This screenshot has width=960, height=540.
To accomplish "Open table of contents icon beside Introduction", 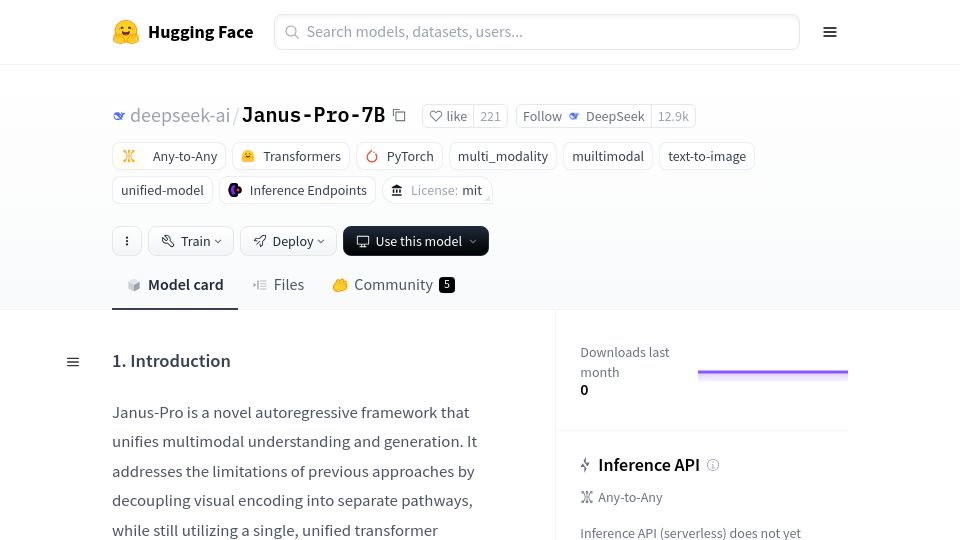I will [x=73, y=362].
